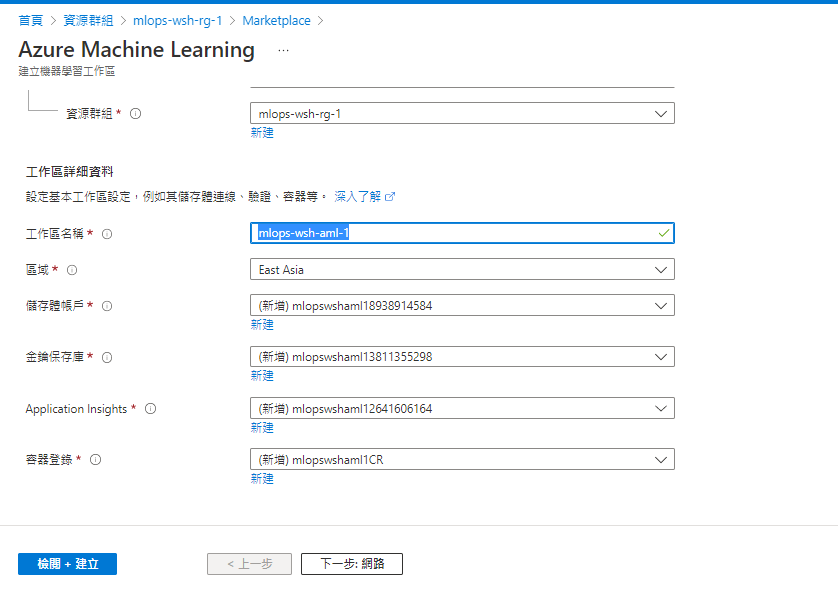Open the 儲存體帳戶 dropdown

462,305
